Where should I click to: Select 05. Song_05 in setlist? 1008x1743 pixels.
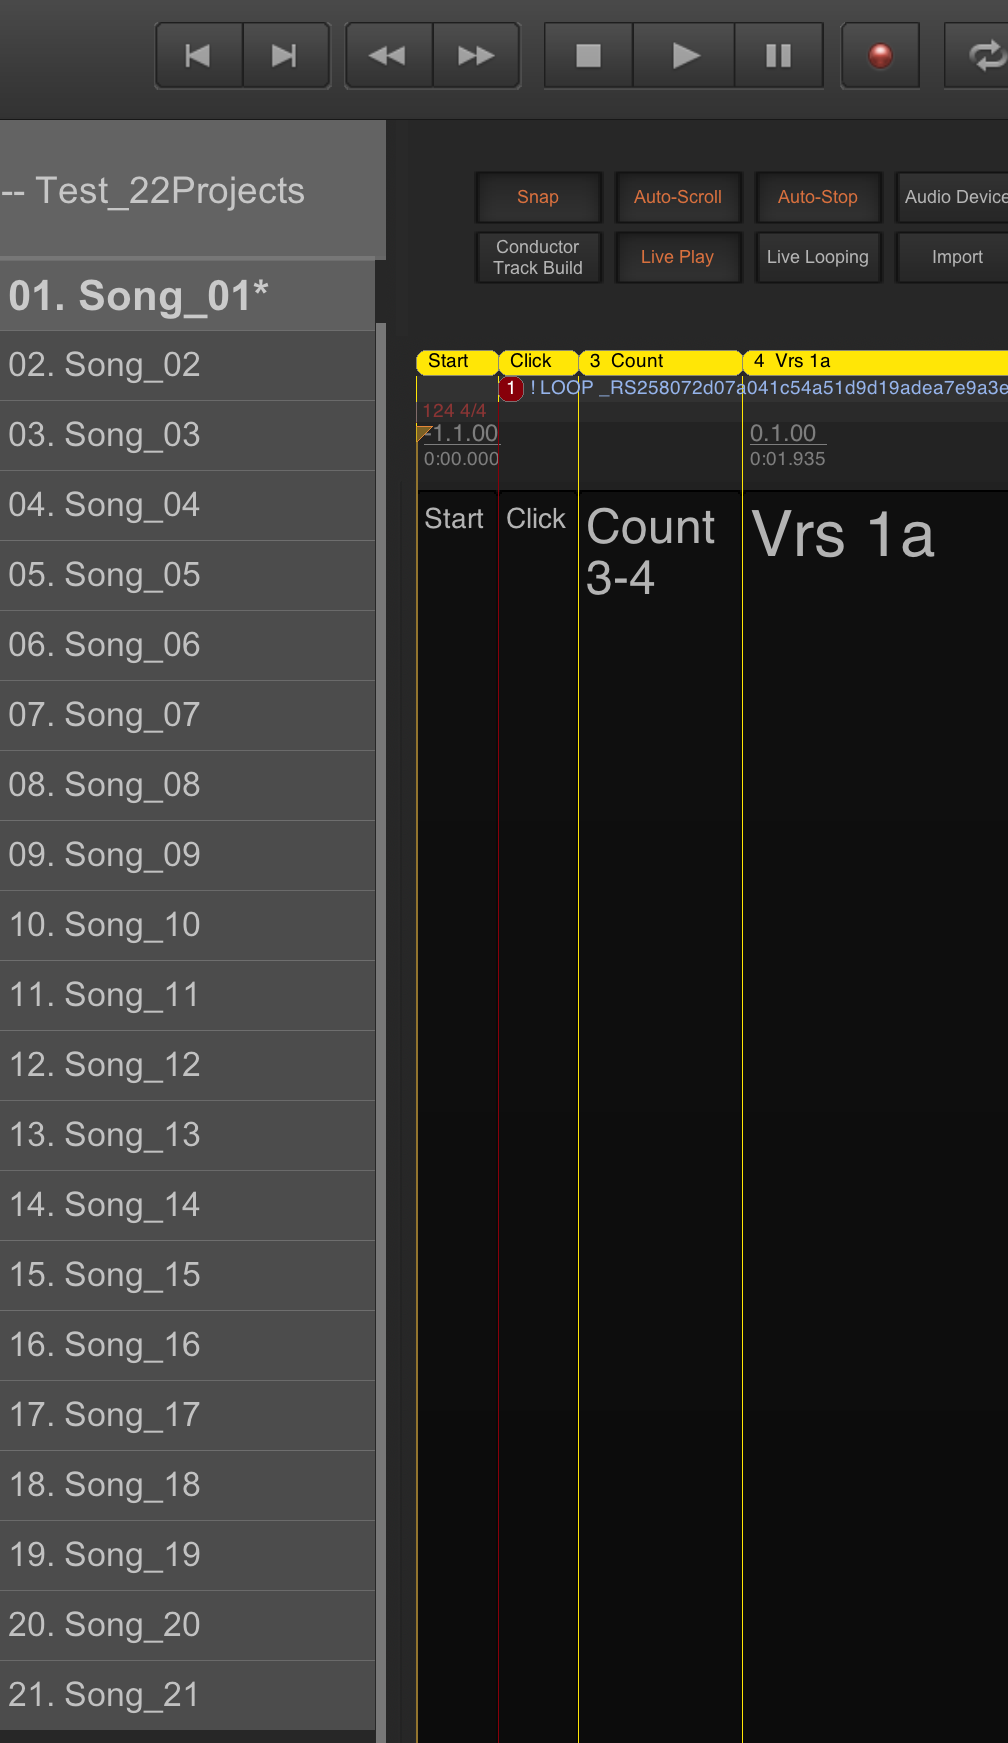[188, 575]
